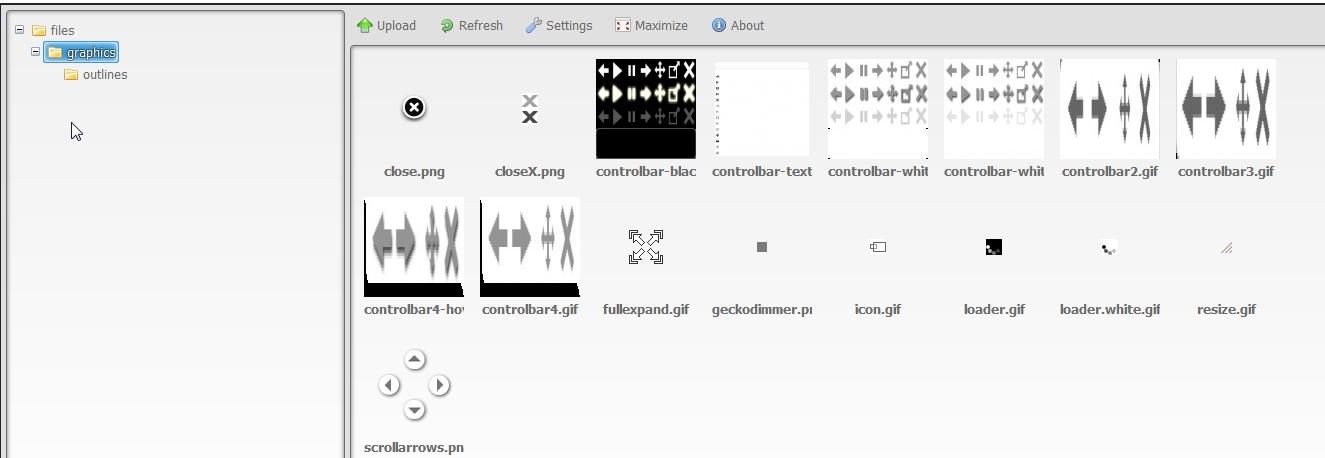The width and height of the screenshot is (1325, 458).
Task: Click the graphics folder icon
Action: pos(55,53)
